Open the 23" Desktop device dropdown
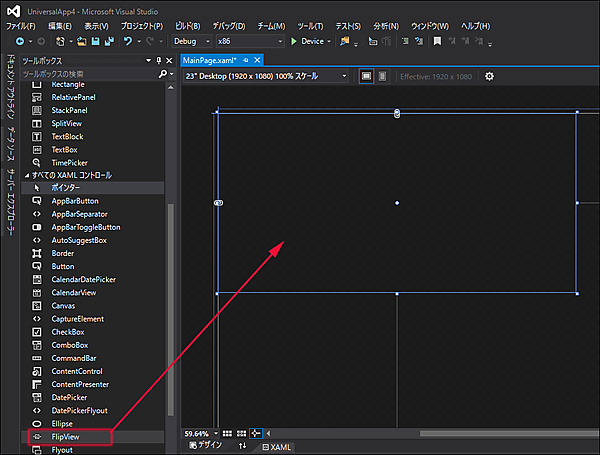 (x=265, y=76)
